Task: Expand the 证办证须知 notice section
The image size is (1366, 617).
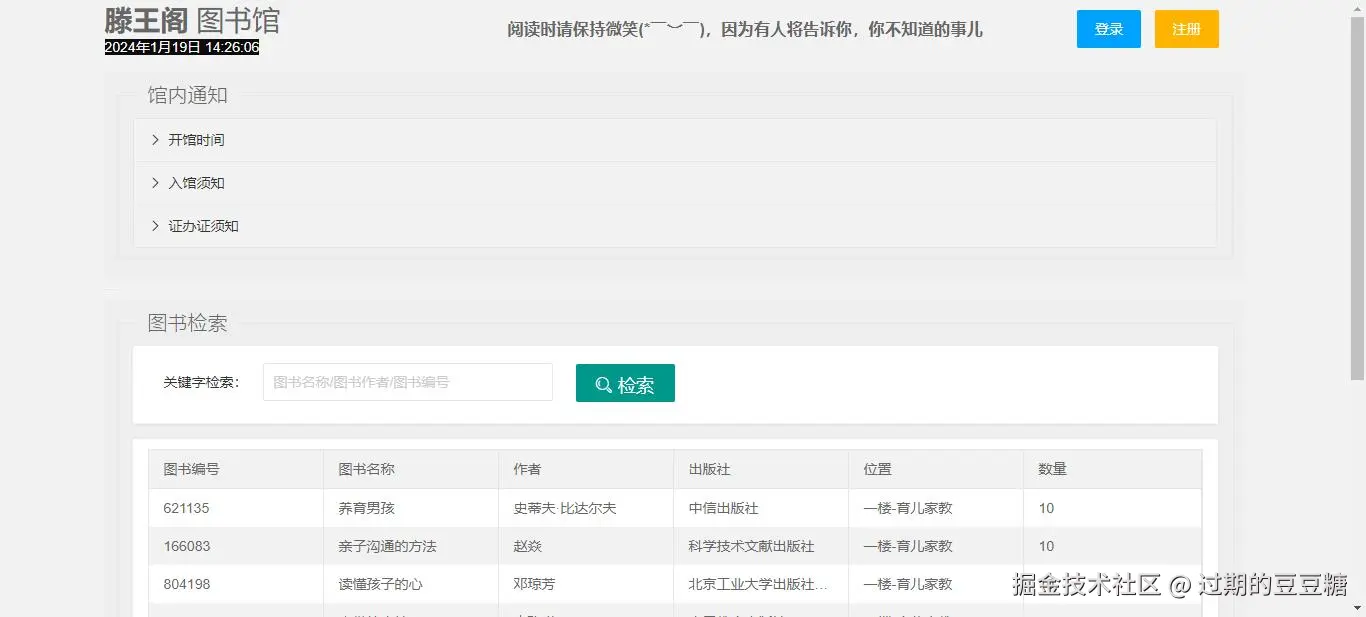Action: point(675,226)
